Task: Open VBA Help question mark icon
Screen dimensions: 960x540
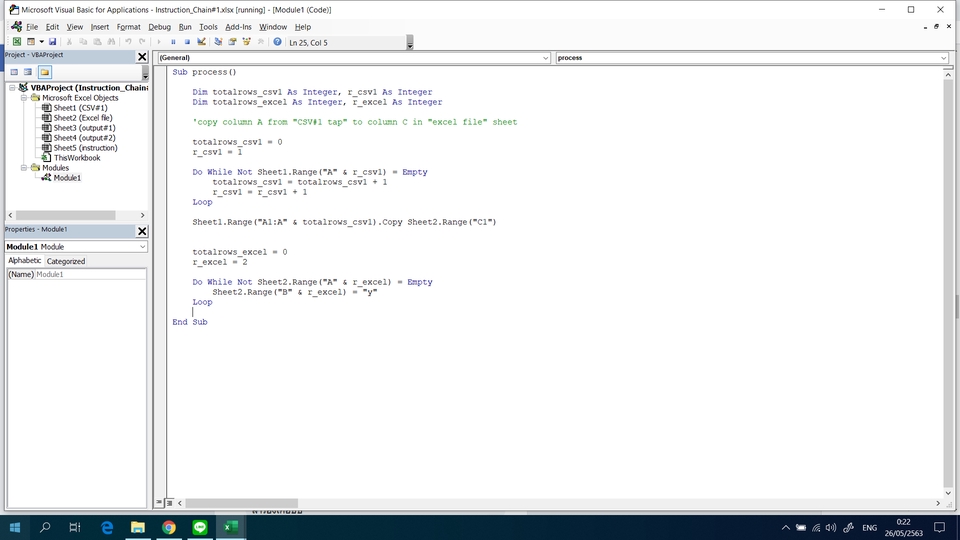Action: [277, 42]
